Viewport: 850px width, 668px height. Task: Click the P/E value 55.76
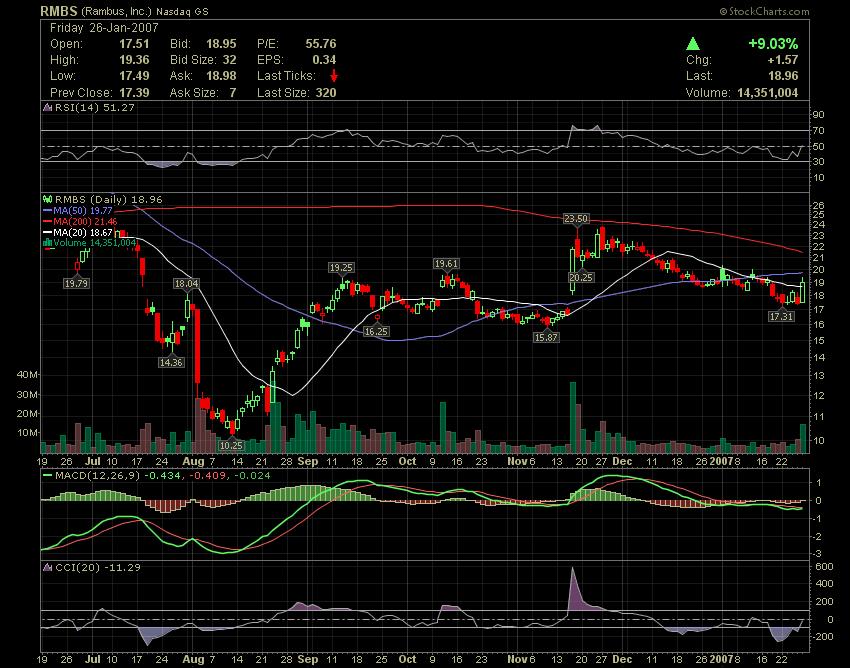pyautogui.click(x=321, y=44)
